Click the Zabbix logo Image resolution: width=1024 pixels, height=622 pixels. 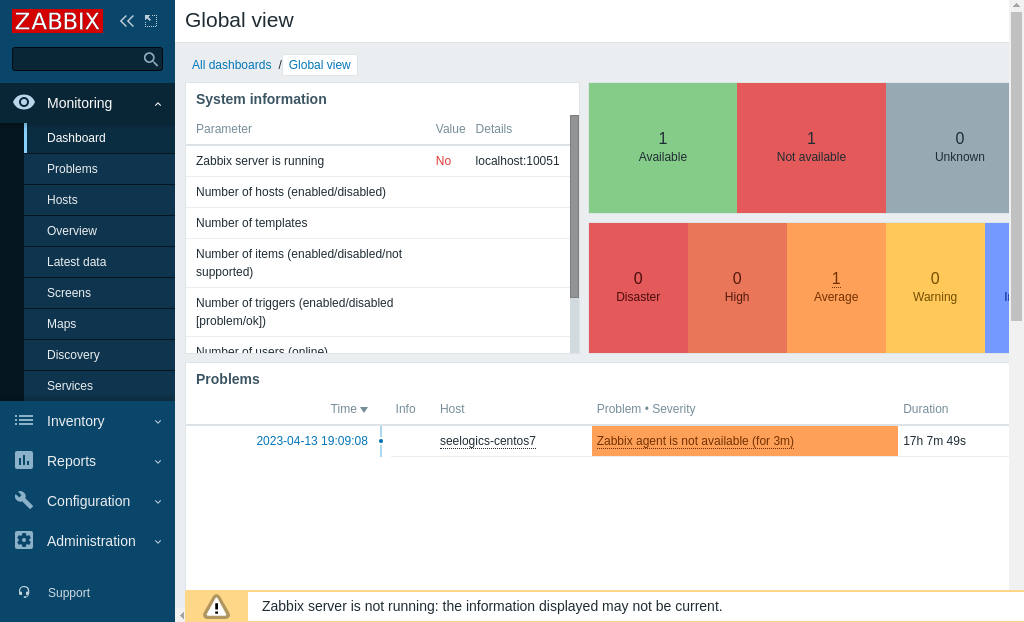(x=57, y=21)
